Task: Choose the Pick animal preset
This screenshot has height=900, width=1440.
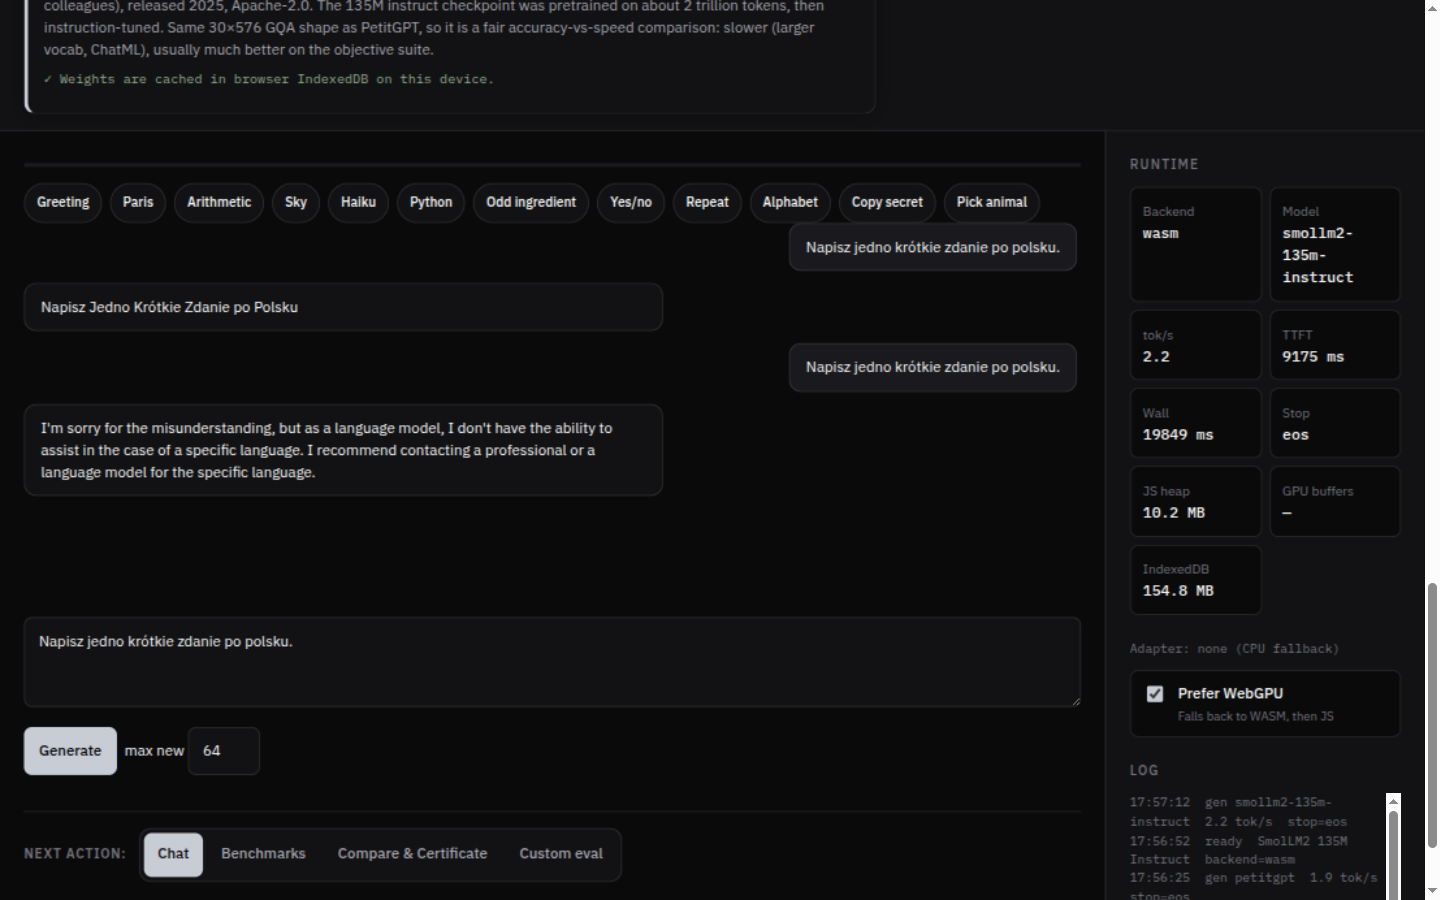Action: coord(992,202)
